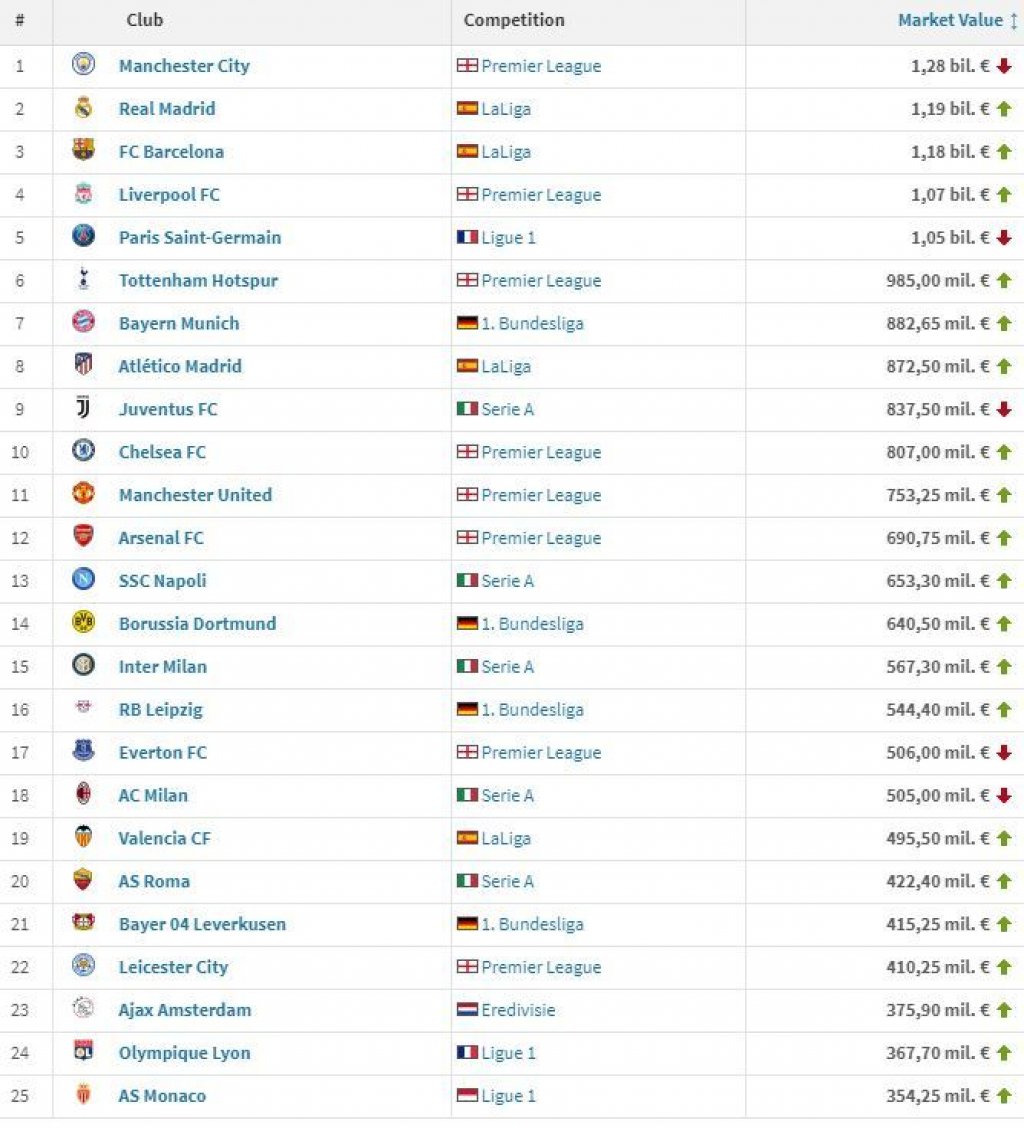Image resolution: width=1024 pixels, height=1128 pixels.
Task: Click the red down arrow beside AC Milan value
Action: click(1005, 796)
